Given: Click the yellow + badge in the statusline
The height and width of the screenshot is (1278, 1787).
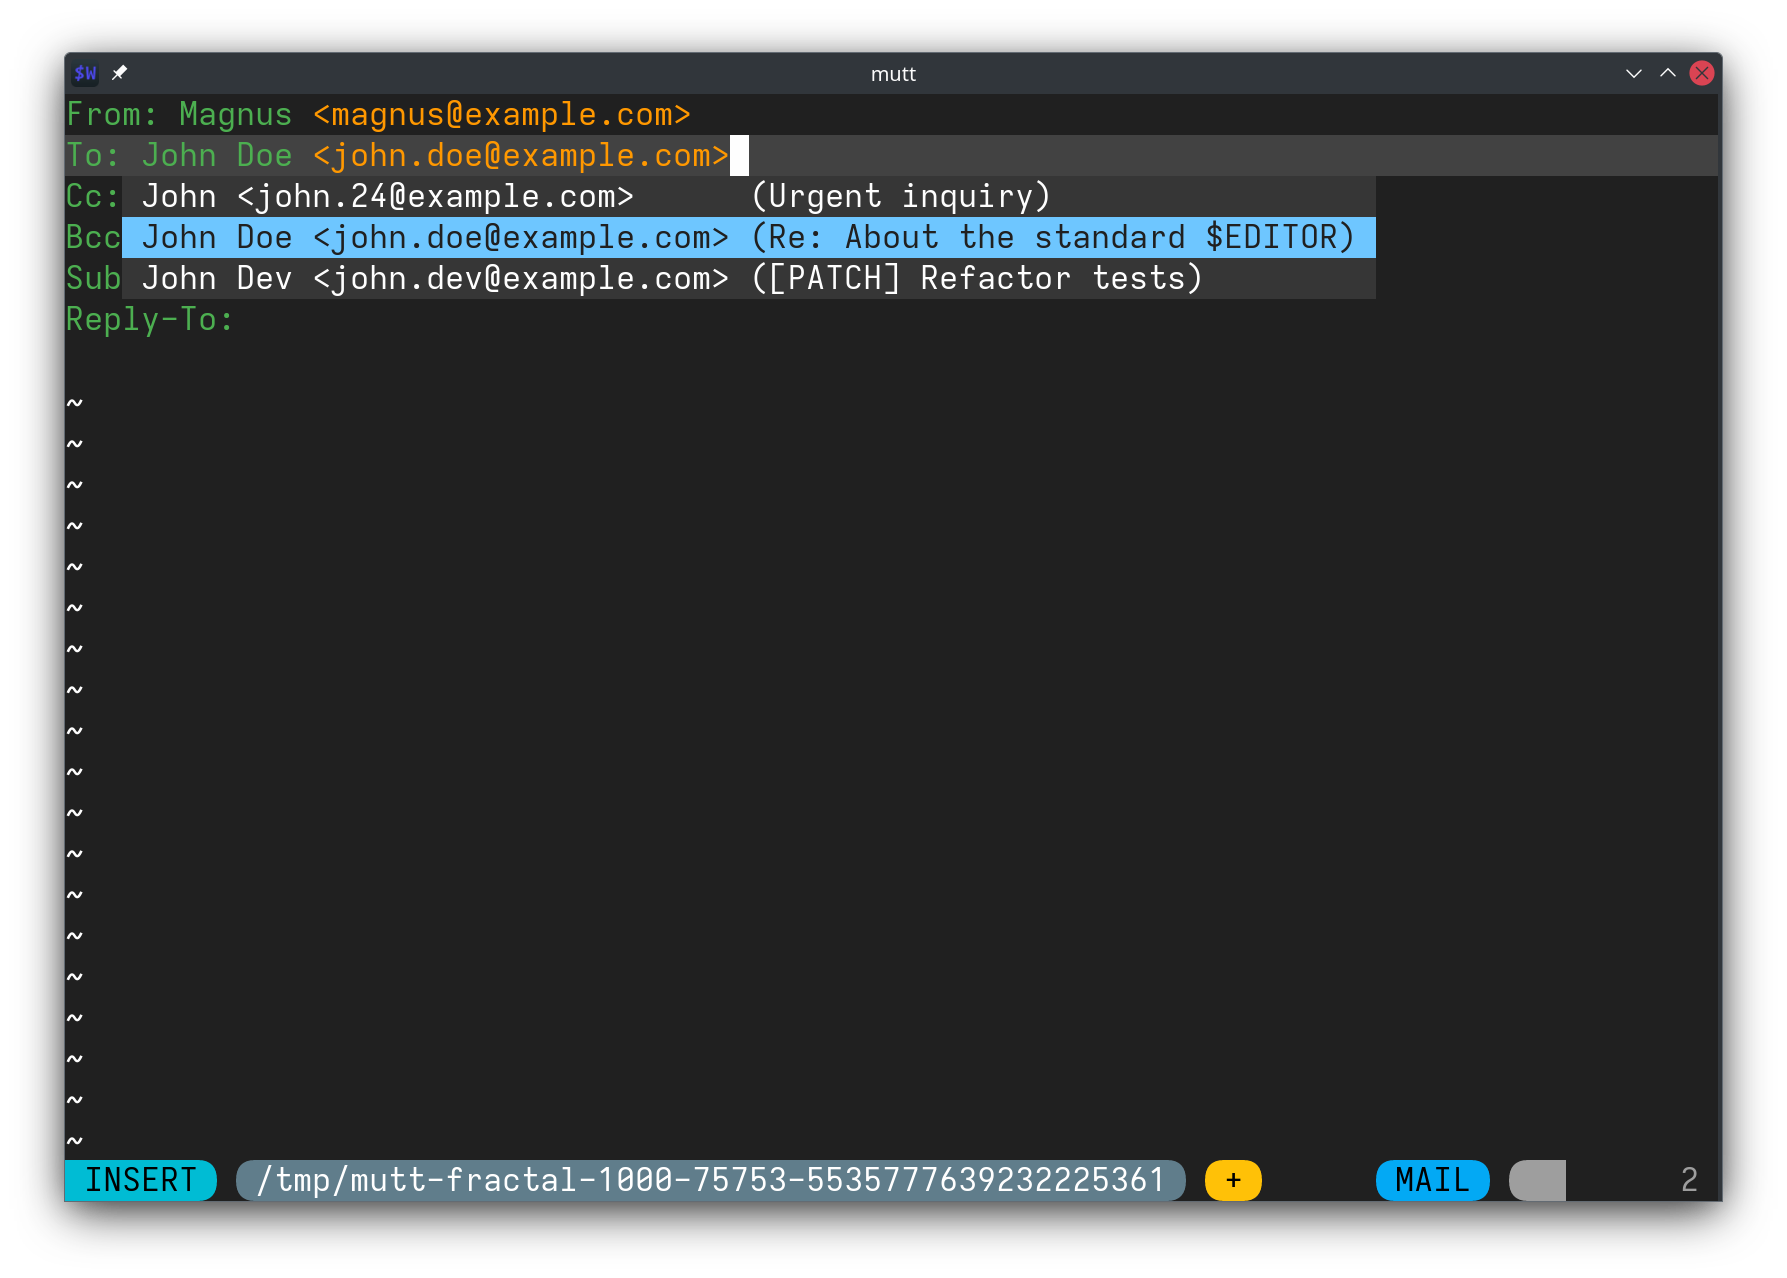Looking at the screenshot, I should coord(1232,1180).
